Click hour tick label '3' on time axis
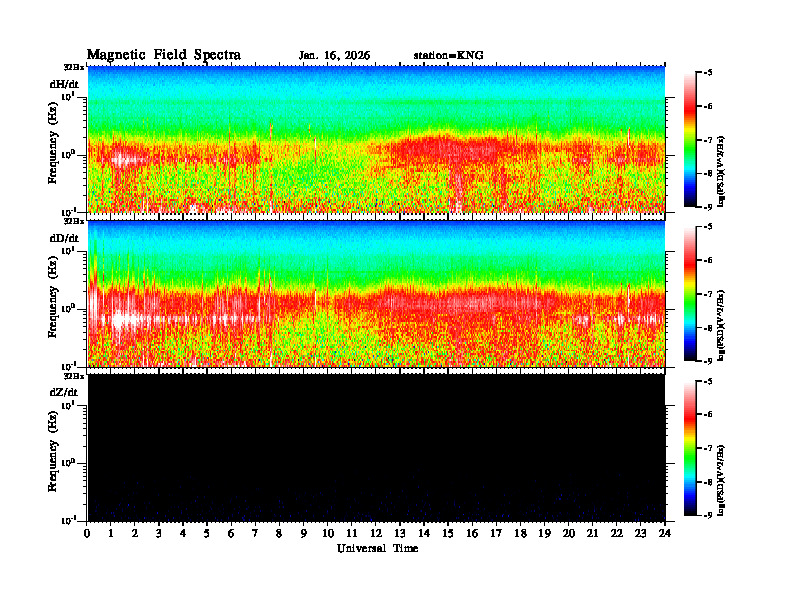Screen dimensions: 792x612 (x=159, y=534)
